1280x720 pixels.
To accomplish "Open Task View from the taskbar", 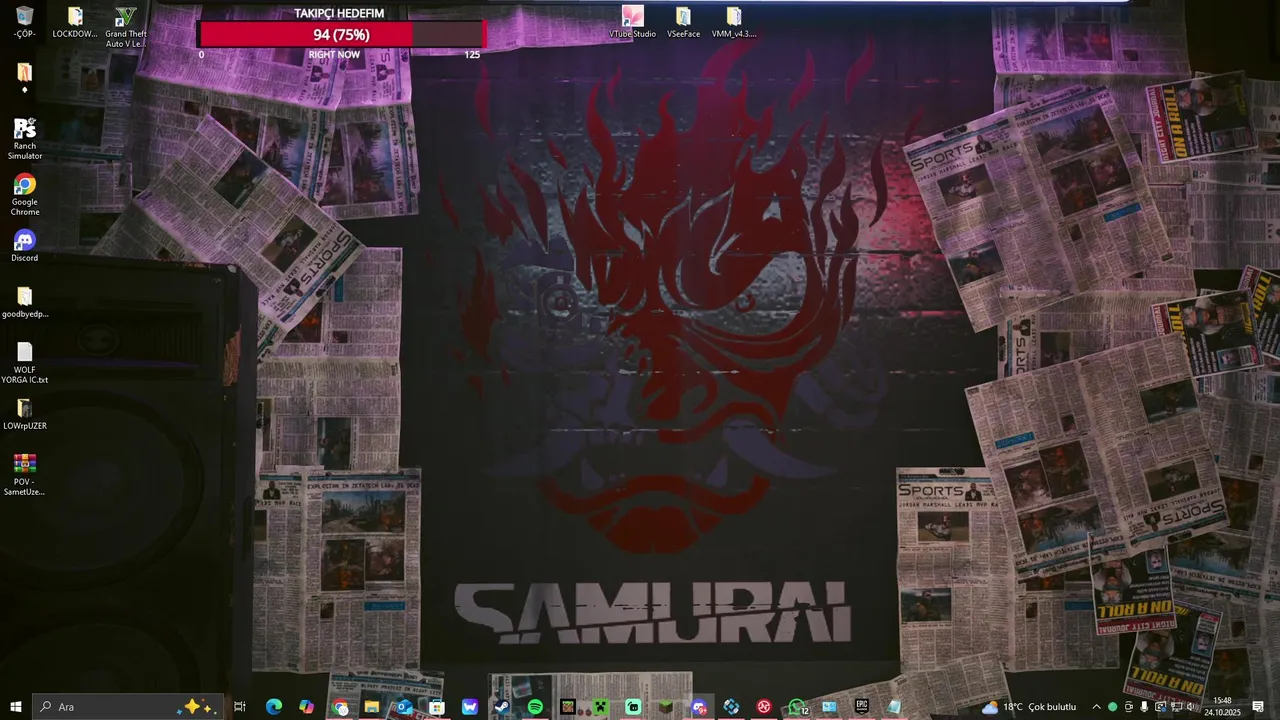I will click(x=240, y=707).
